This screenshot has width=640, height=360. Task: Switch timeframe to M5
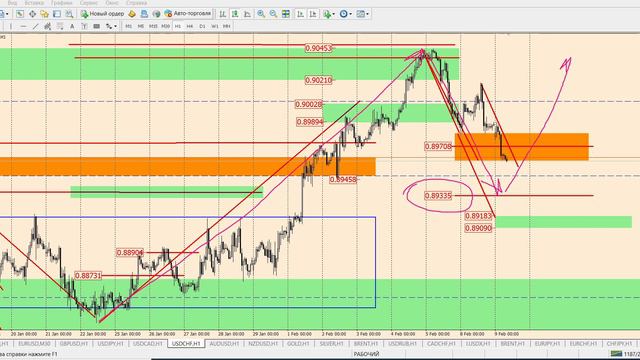[140, 27]
